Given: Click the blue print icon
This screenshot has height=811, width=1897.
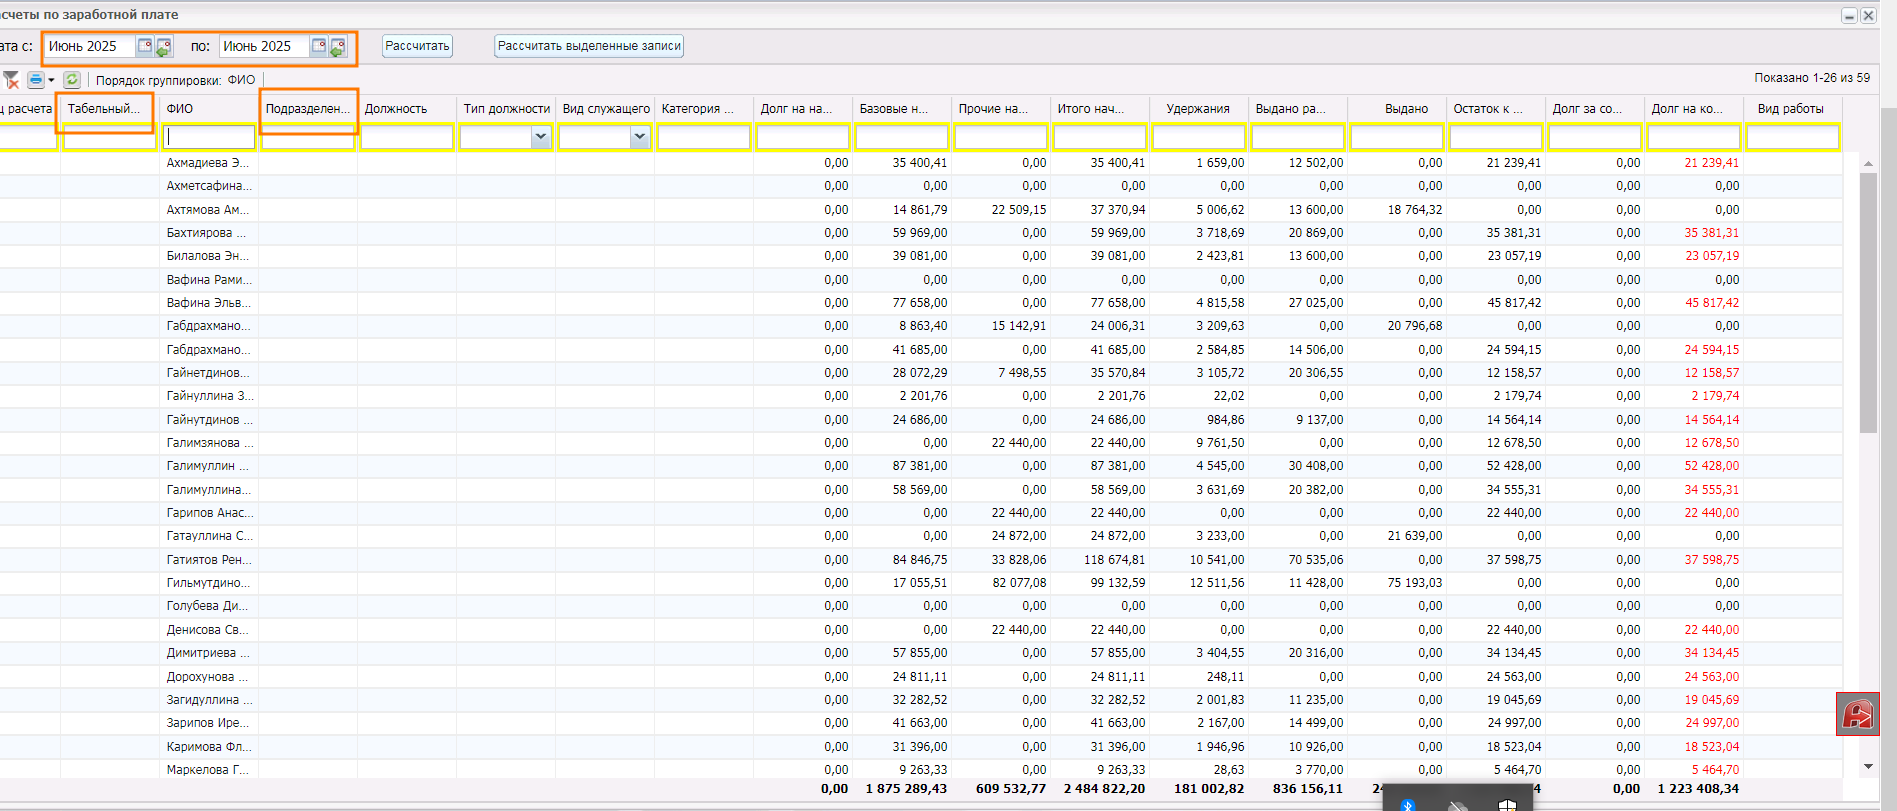Looking at the screenshot, I should tap(36, 80).
